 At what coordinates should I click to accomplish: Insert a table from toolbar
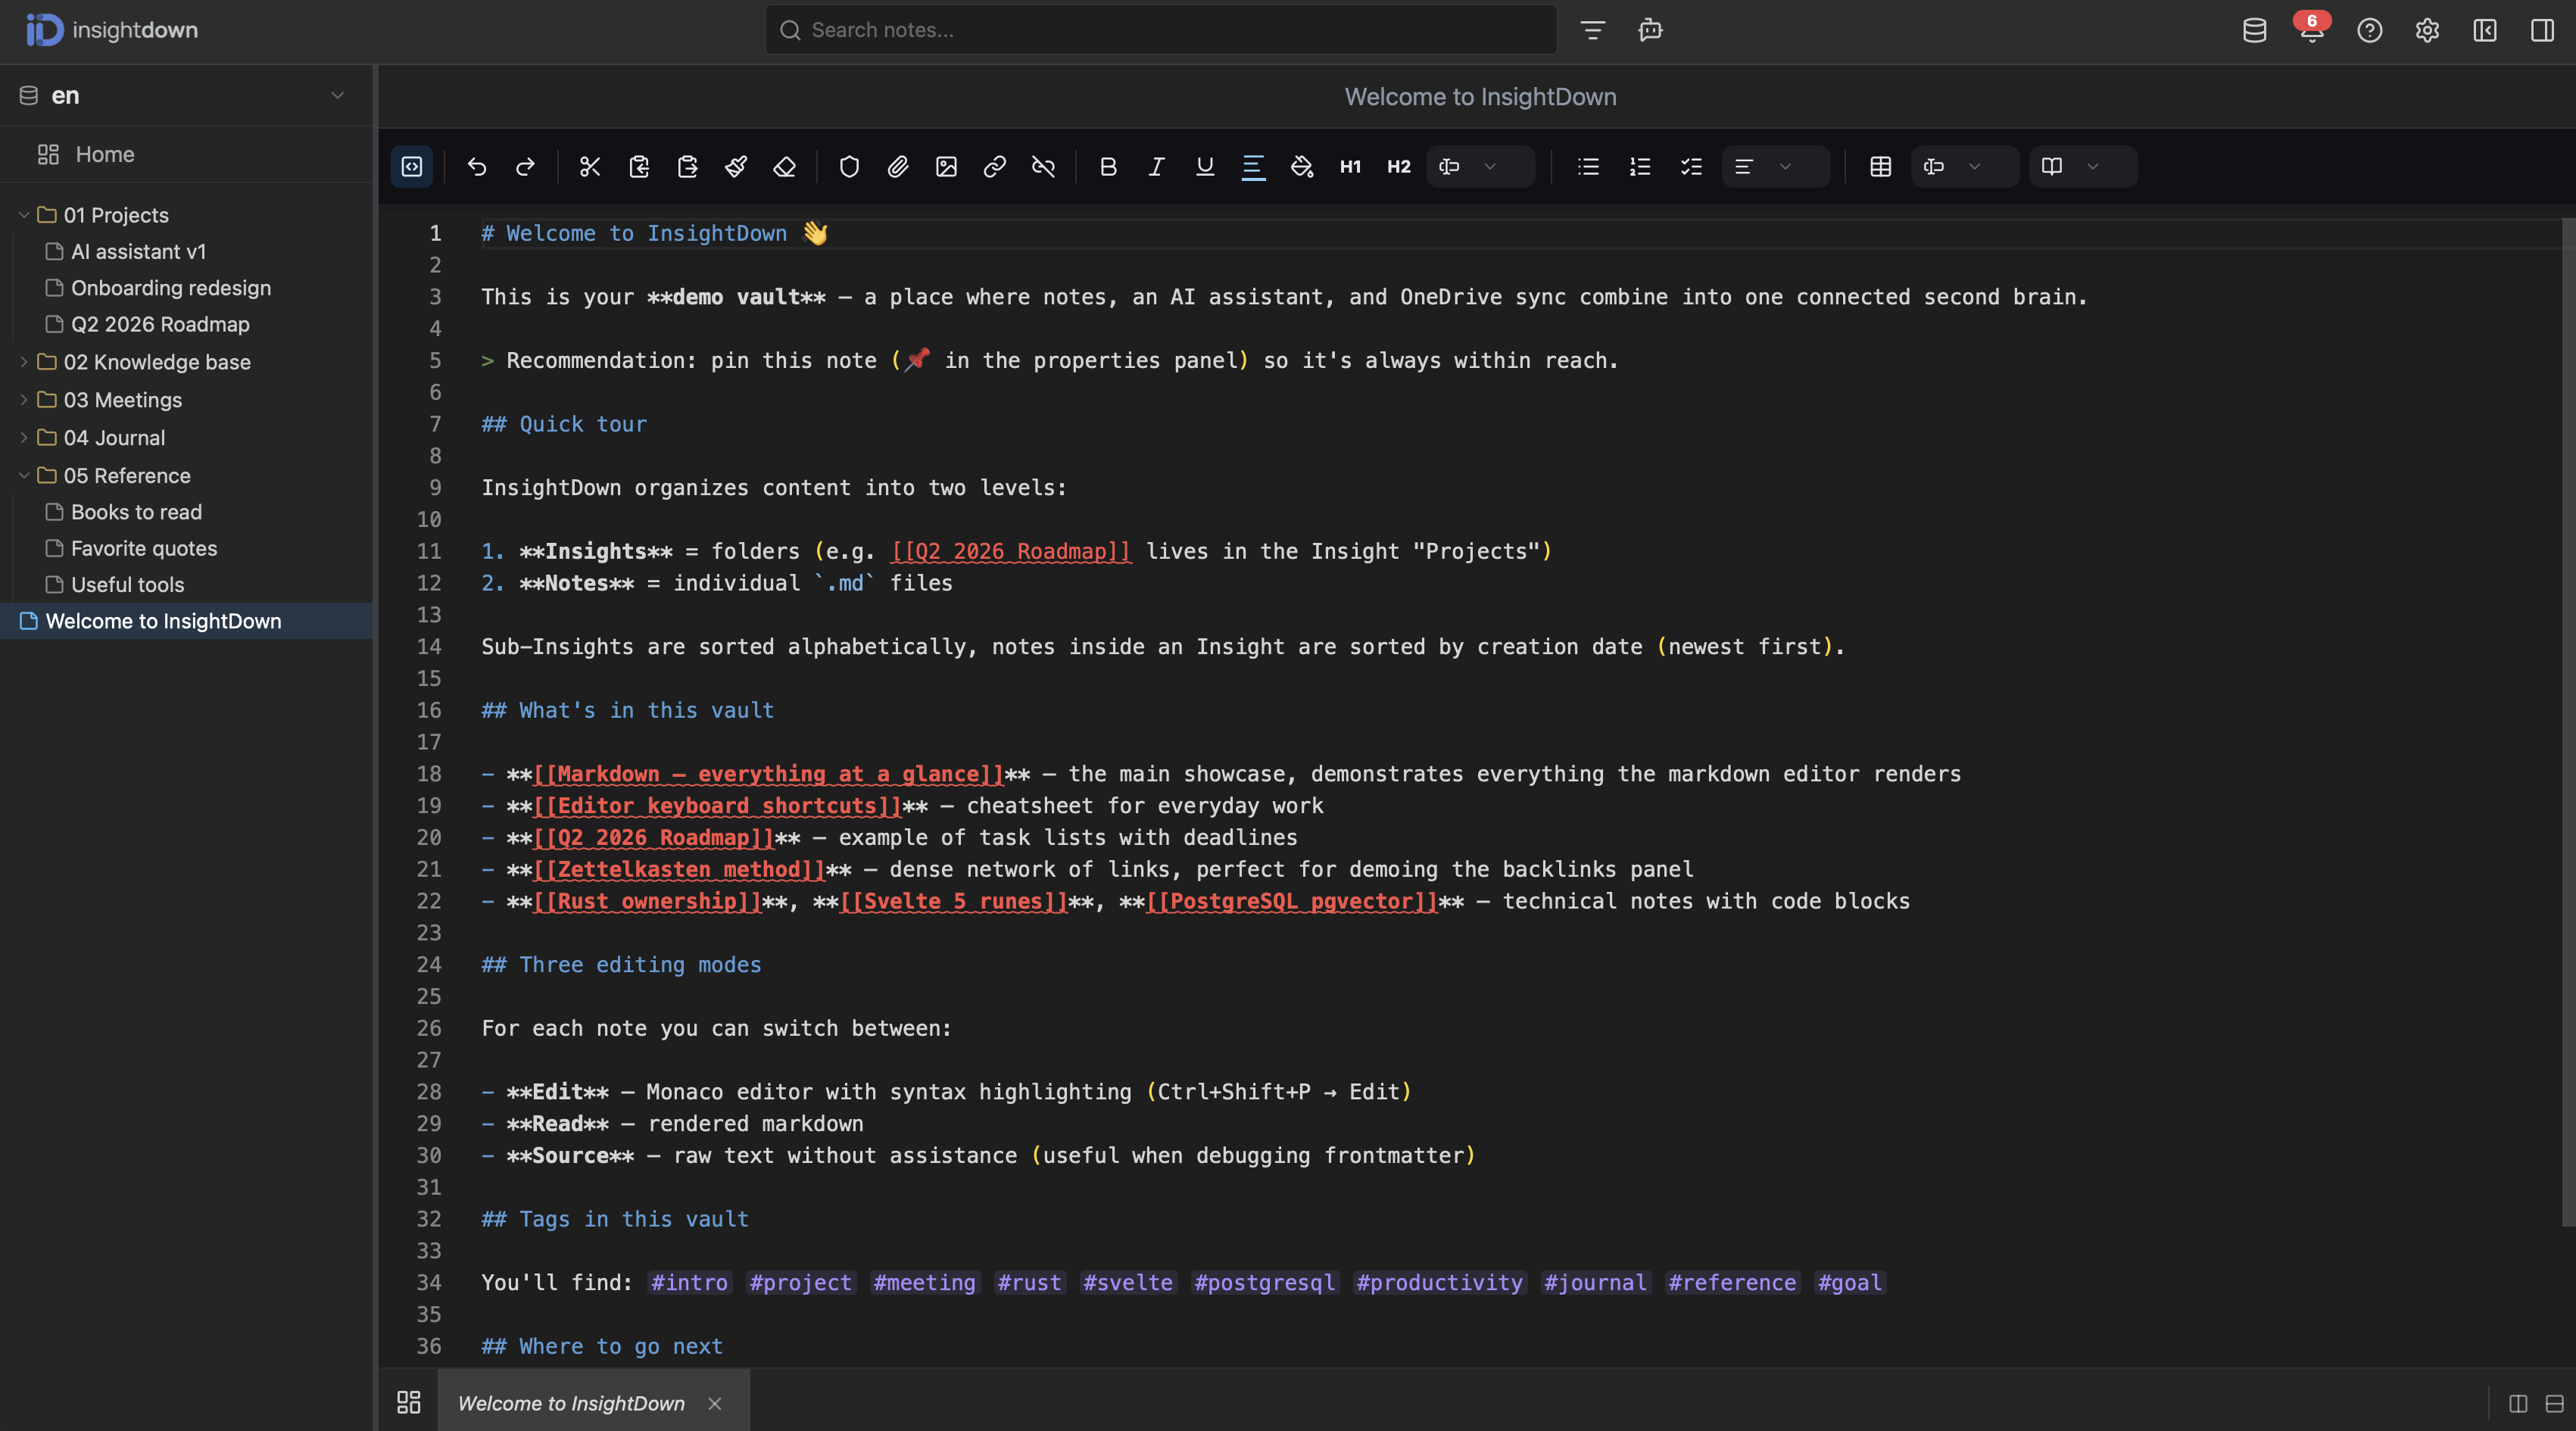1880,167
